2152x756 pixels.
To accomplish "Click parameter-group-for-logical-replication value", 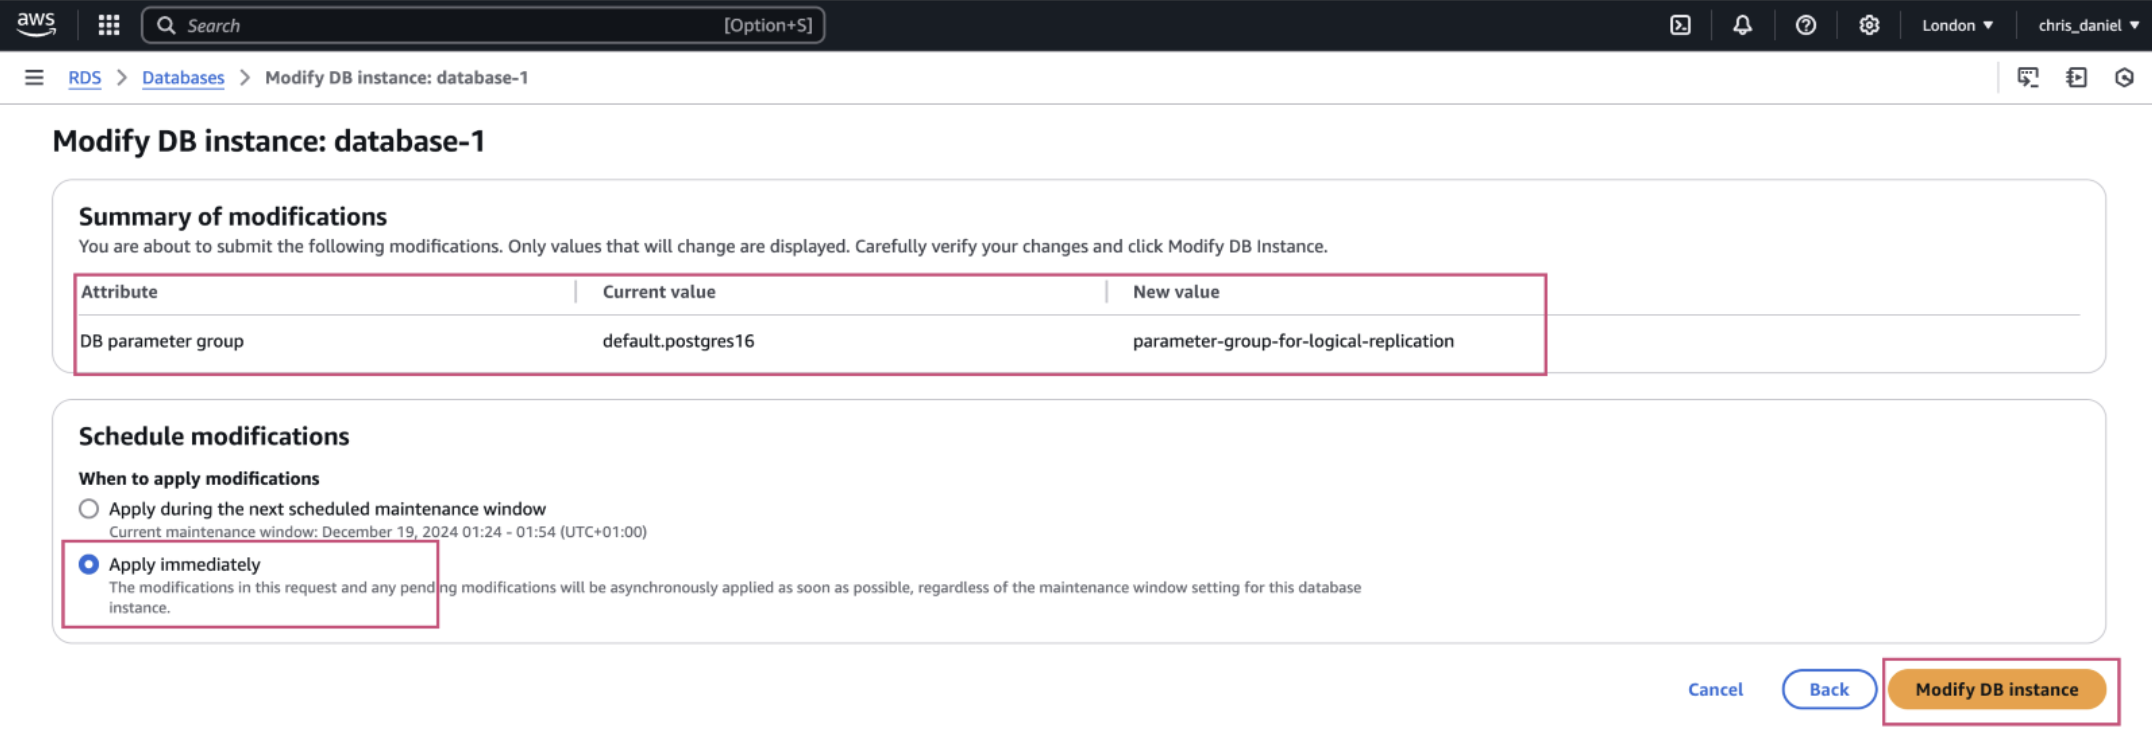I will coord(1293,341).
